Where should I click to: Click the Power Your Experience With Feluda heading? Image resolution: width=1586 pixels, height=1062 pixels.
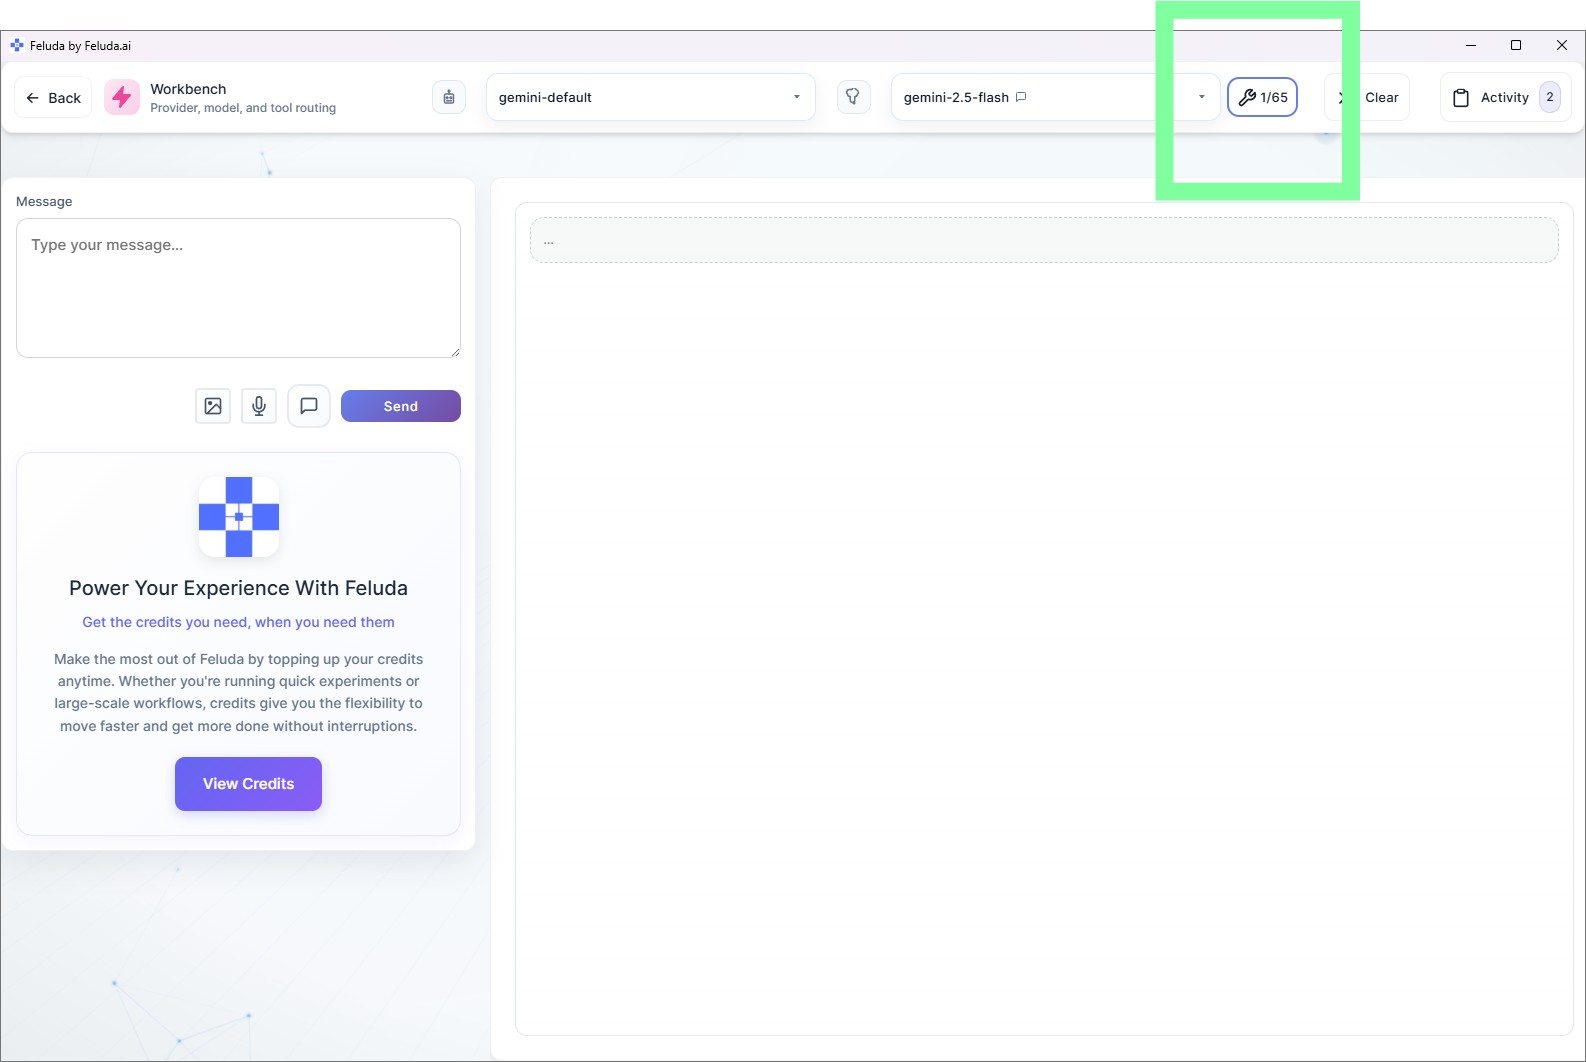click(238, 588)
